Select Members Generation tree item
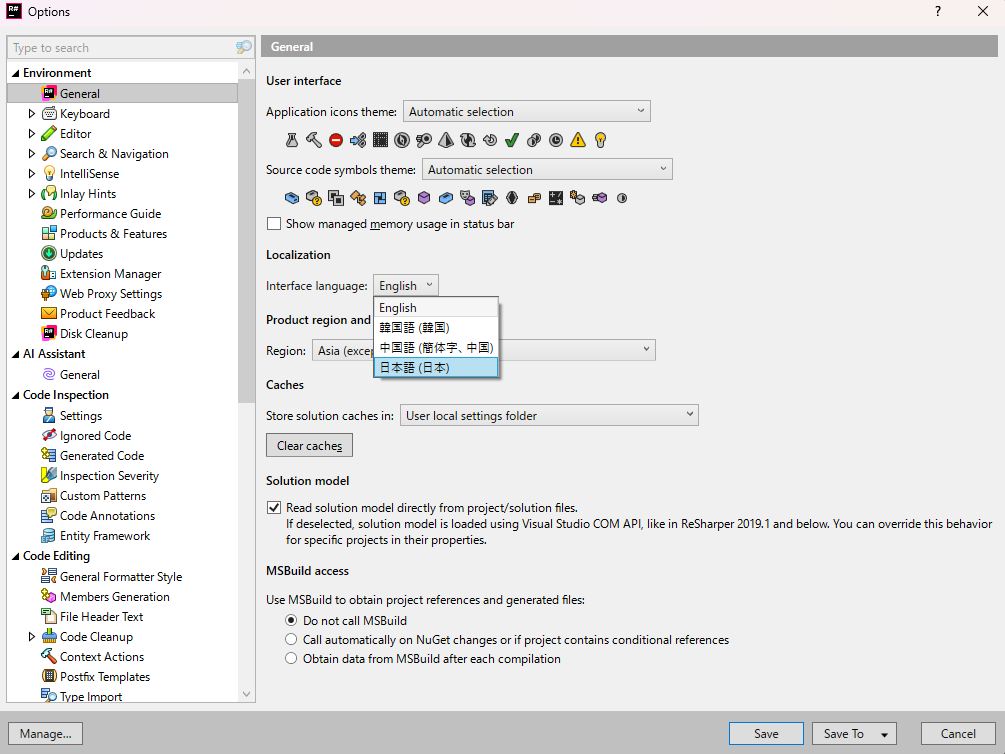 pos(114,596)
